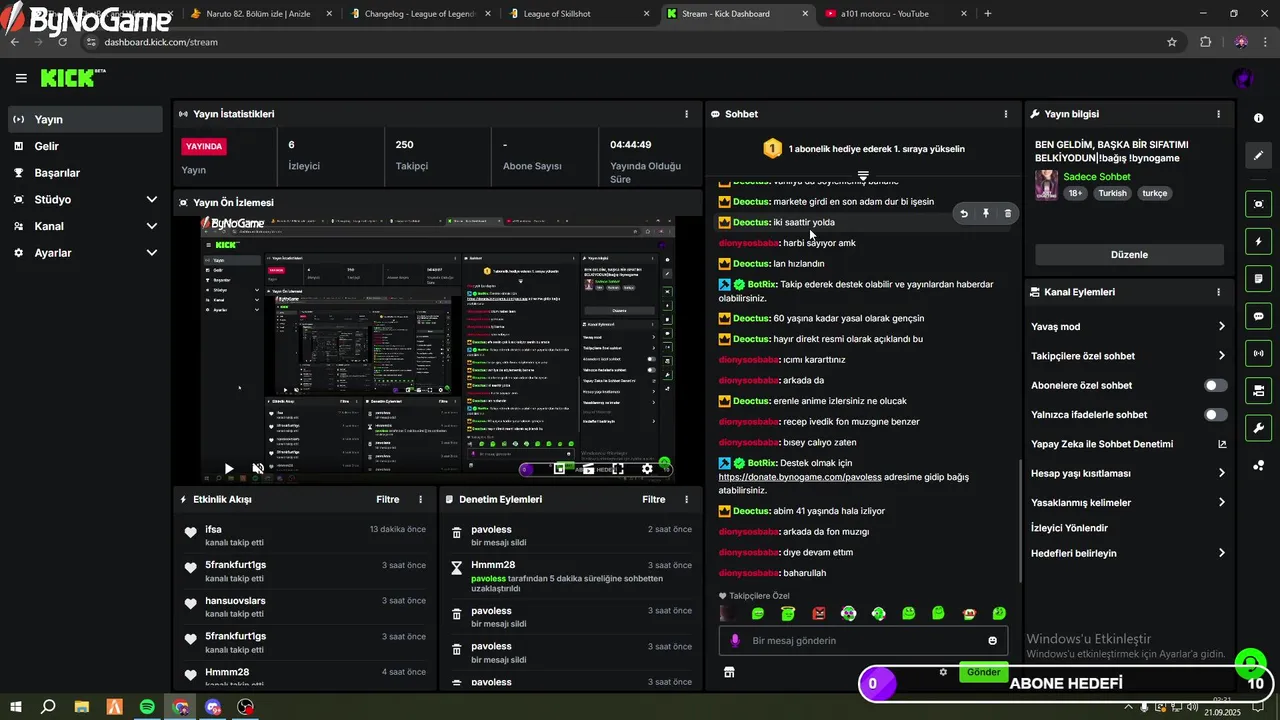1280x720 pixels.
Task: Select Yayın in left sidebar
Action: click(86, 119)
